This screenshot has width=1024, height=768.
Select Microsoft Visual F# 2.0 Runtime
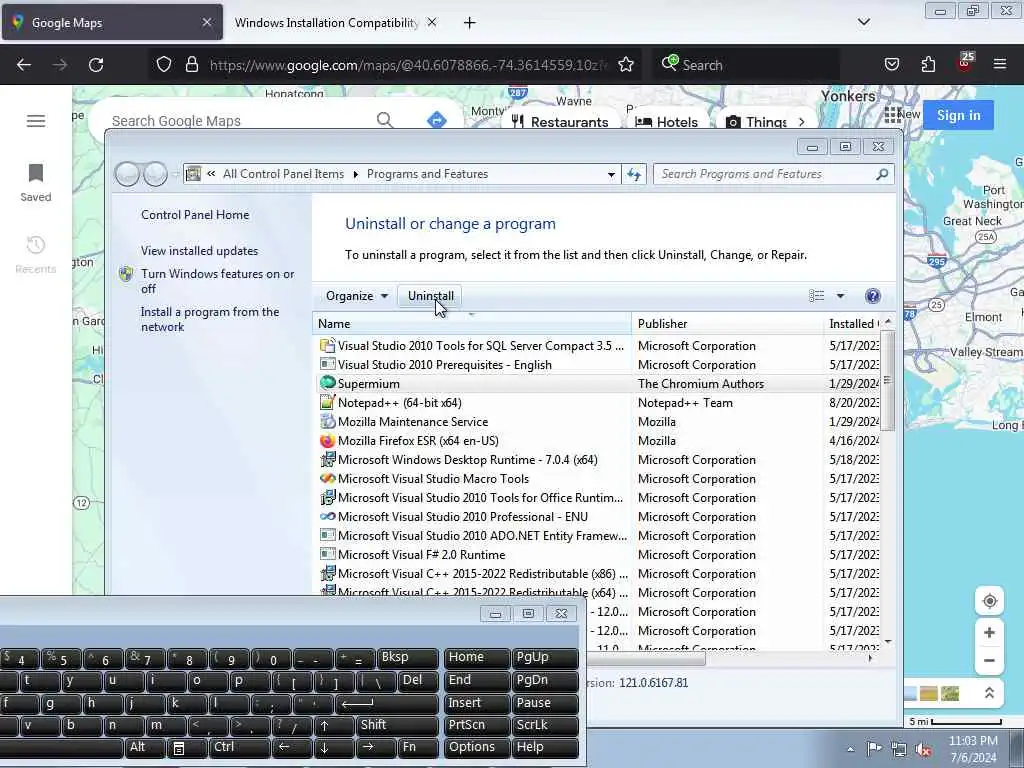[x=598, y=554]
